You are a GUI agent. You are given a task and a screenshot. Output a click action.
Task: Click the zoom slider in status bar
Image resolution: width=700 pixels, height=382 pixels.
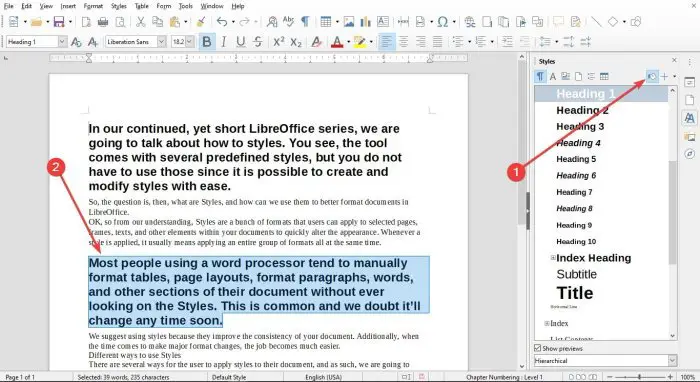(640, 377)
